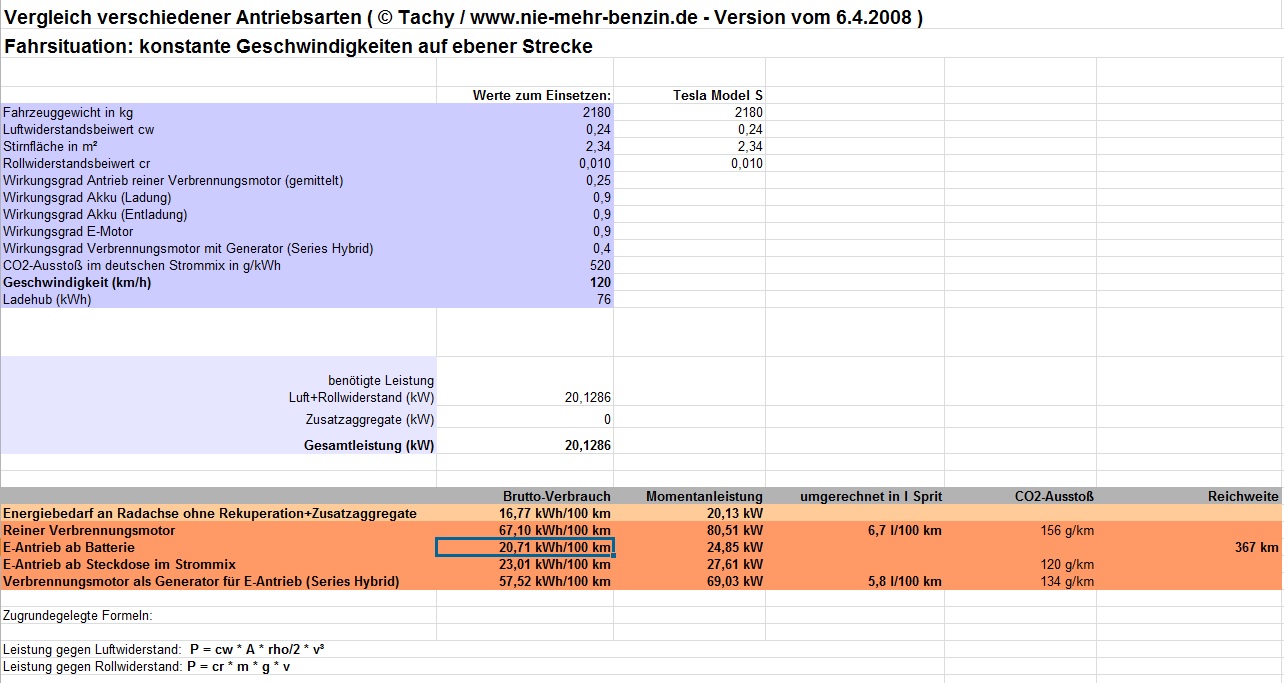Click the Reichweite result 367 km
This screenshot has height=683, width=1284.
[1255, 547]
